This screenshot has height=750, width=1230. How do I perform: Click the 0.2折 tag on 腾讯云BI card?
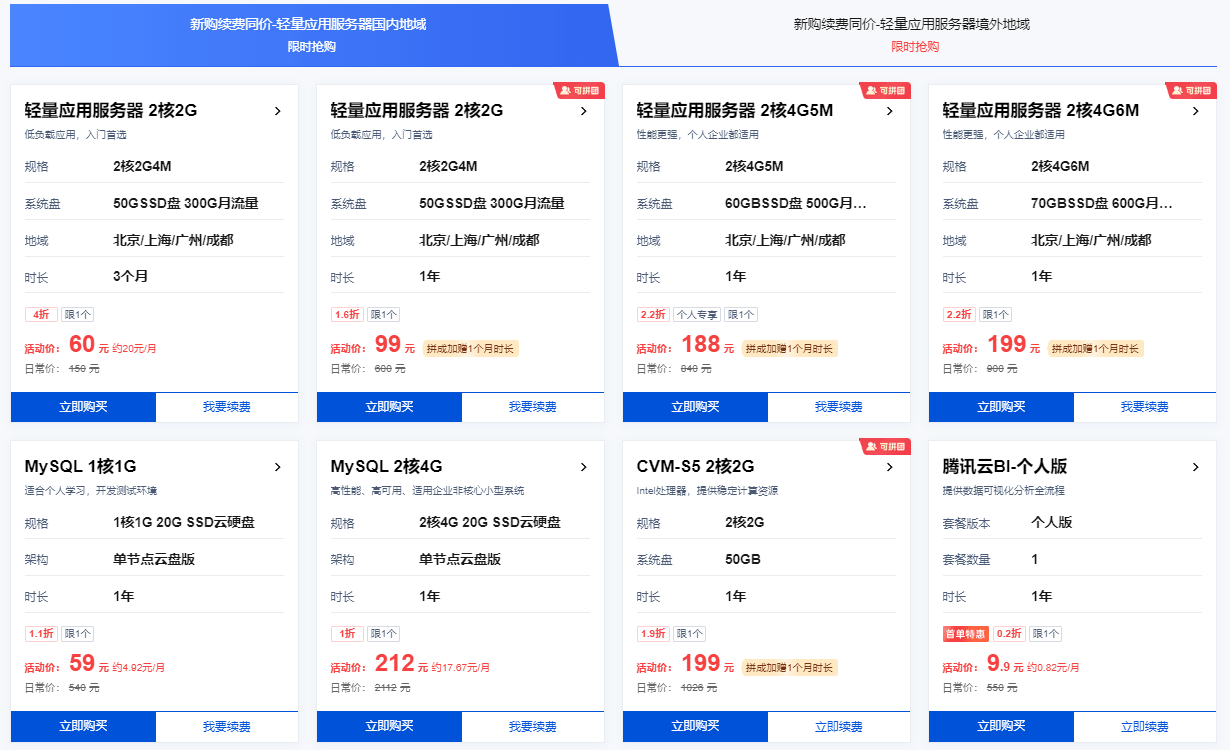click(1009, 633)
